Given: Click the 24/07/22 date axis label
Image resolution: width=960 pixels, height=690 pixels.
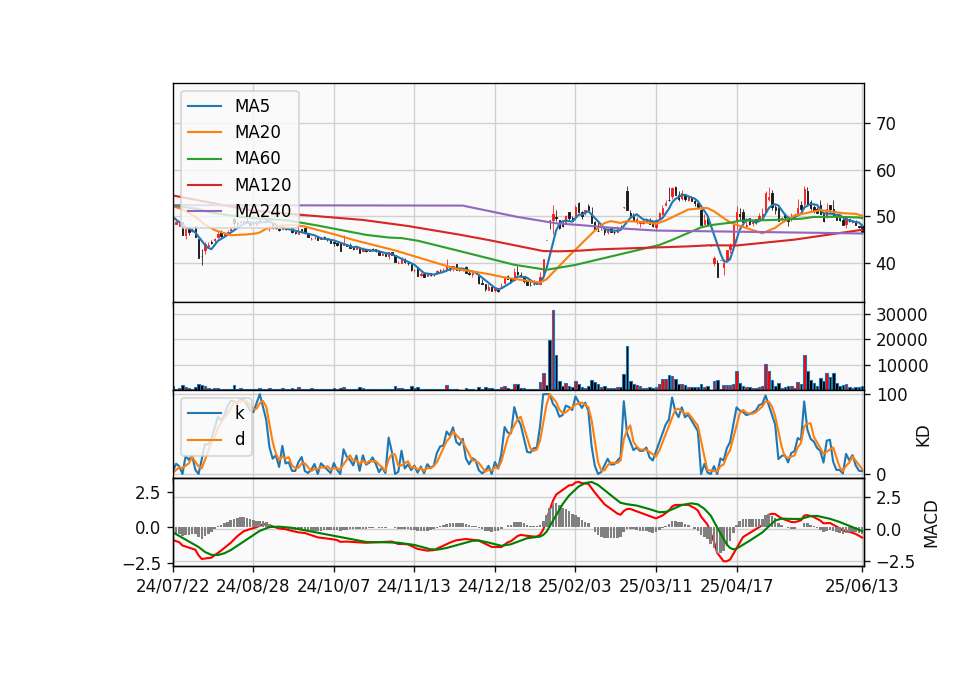Looking at the screenshot, I should [x=173, y=586].
